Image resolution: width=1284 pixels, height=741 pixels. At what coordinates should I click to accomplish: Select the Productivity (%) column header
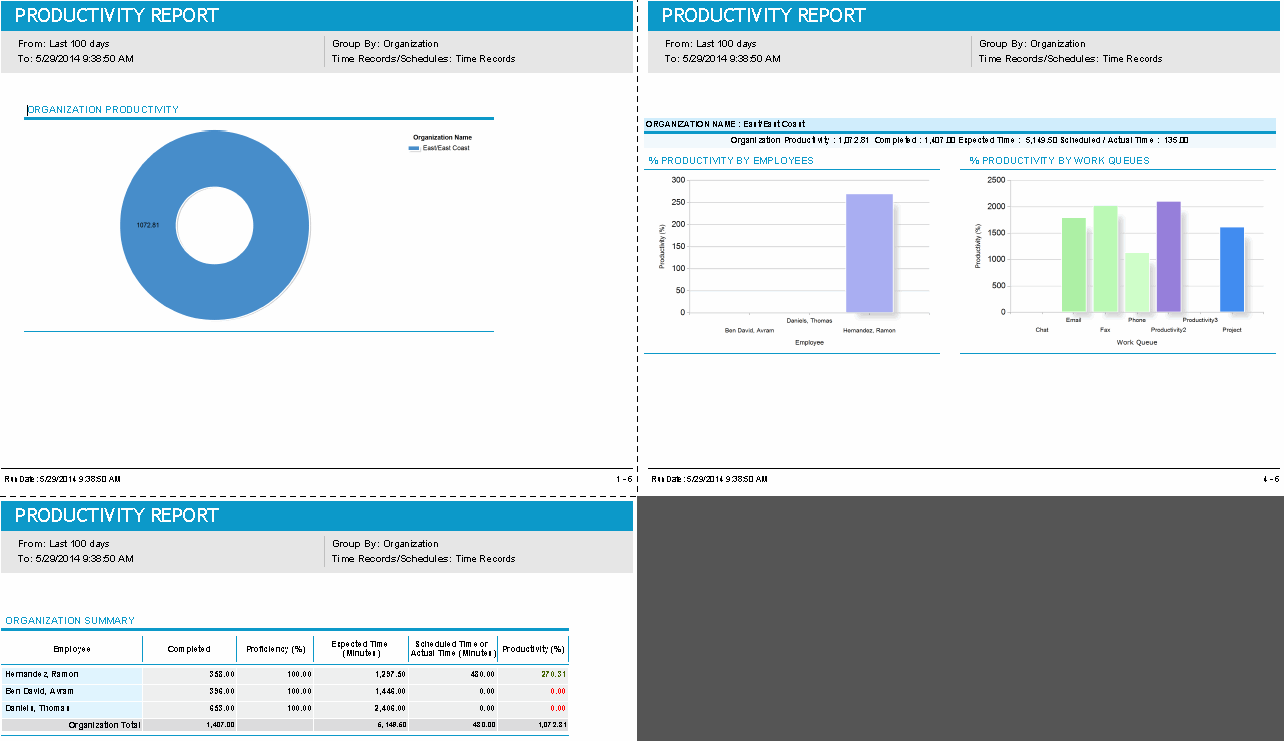534,648
